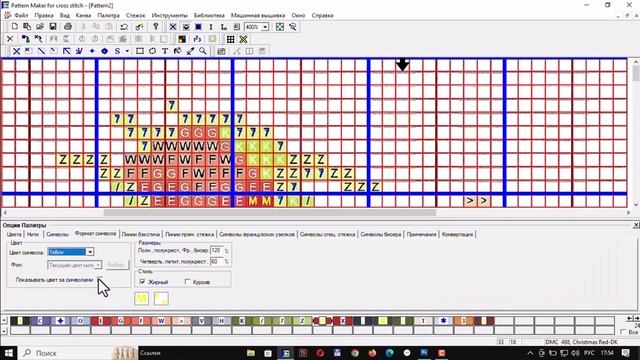Screen dimensions: 640x360
Task: Select the magnifier zoom tool
Action: [203, 51]
